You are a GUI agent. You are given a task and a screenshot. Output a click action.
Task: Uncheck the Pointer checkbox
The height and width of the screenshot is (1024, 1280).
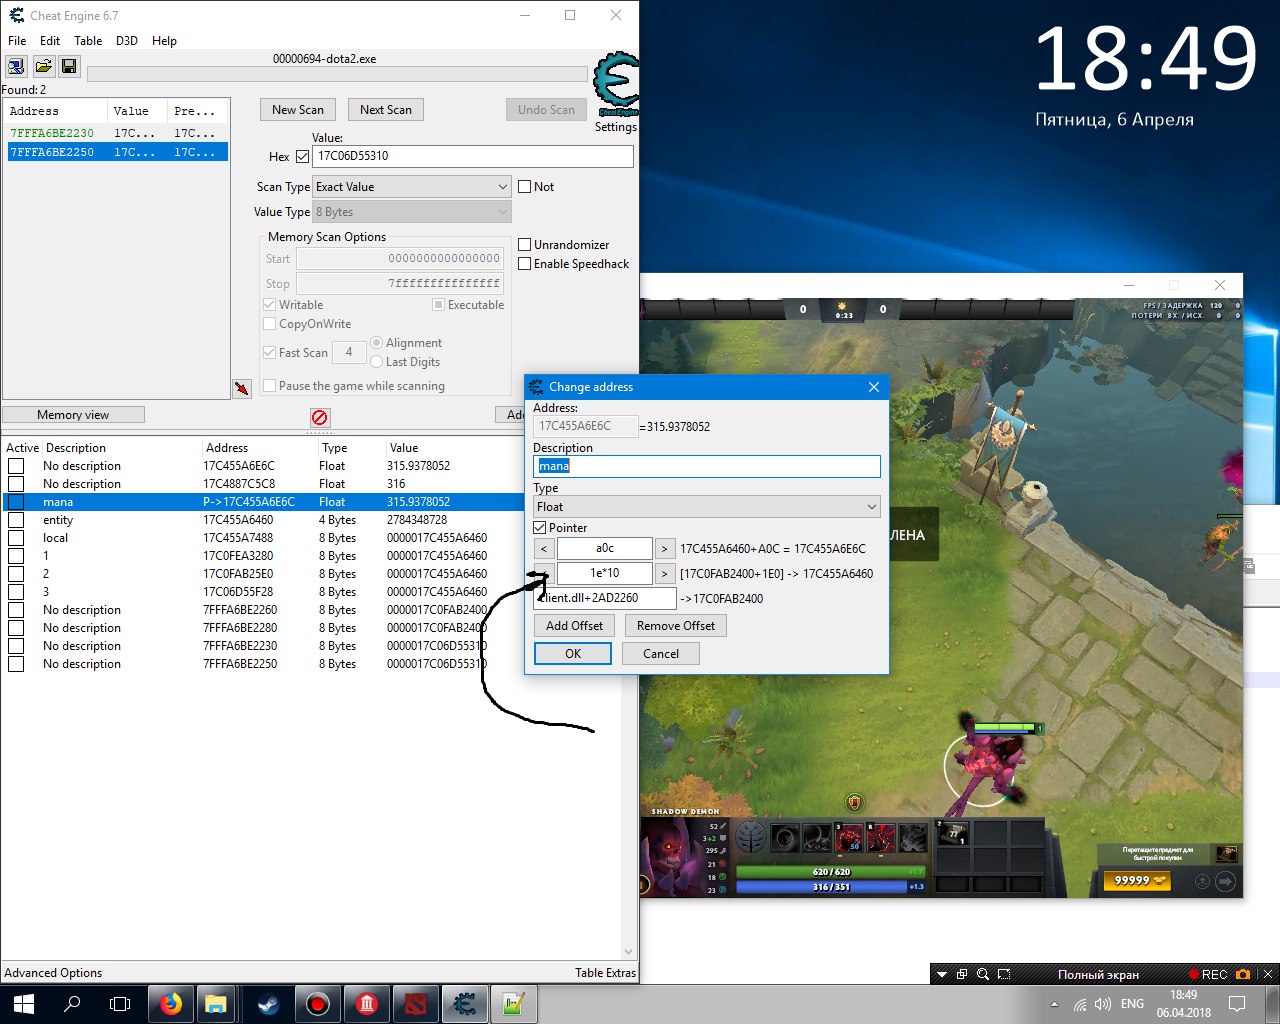(x=540, y=527)
